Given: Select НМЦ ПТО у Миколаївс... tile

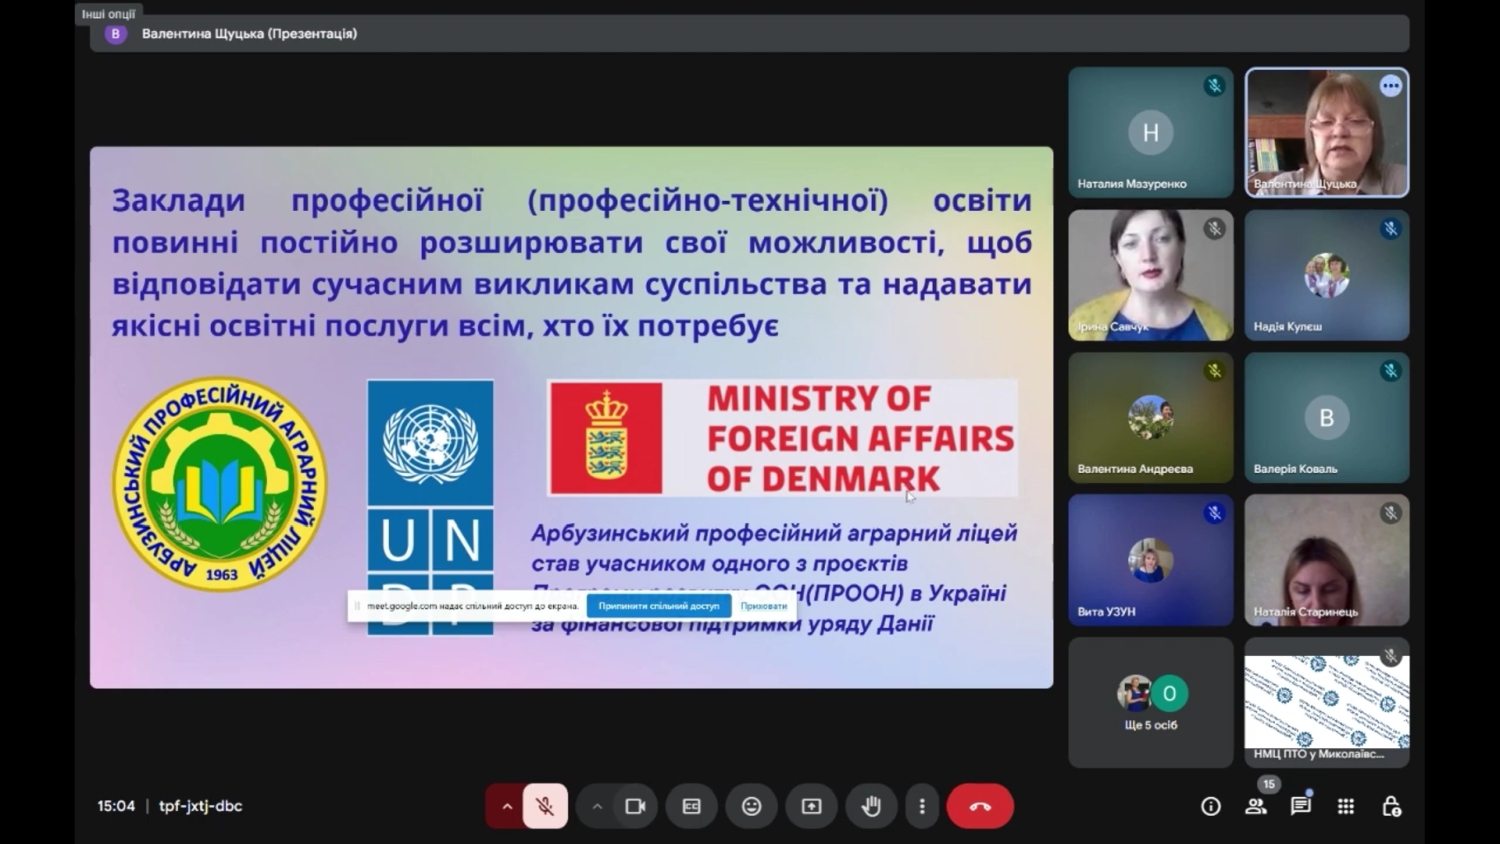Looking at the screenshot, I should click(x=1327, y=703).
